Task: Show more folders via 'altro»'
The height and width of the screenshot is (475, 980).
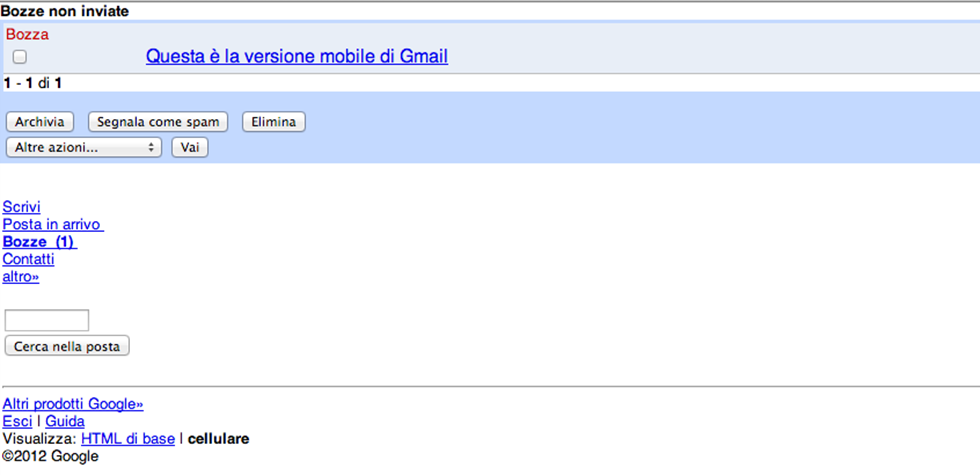Action: [21, 276]
